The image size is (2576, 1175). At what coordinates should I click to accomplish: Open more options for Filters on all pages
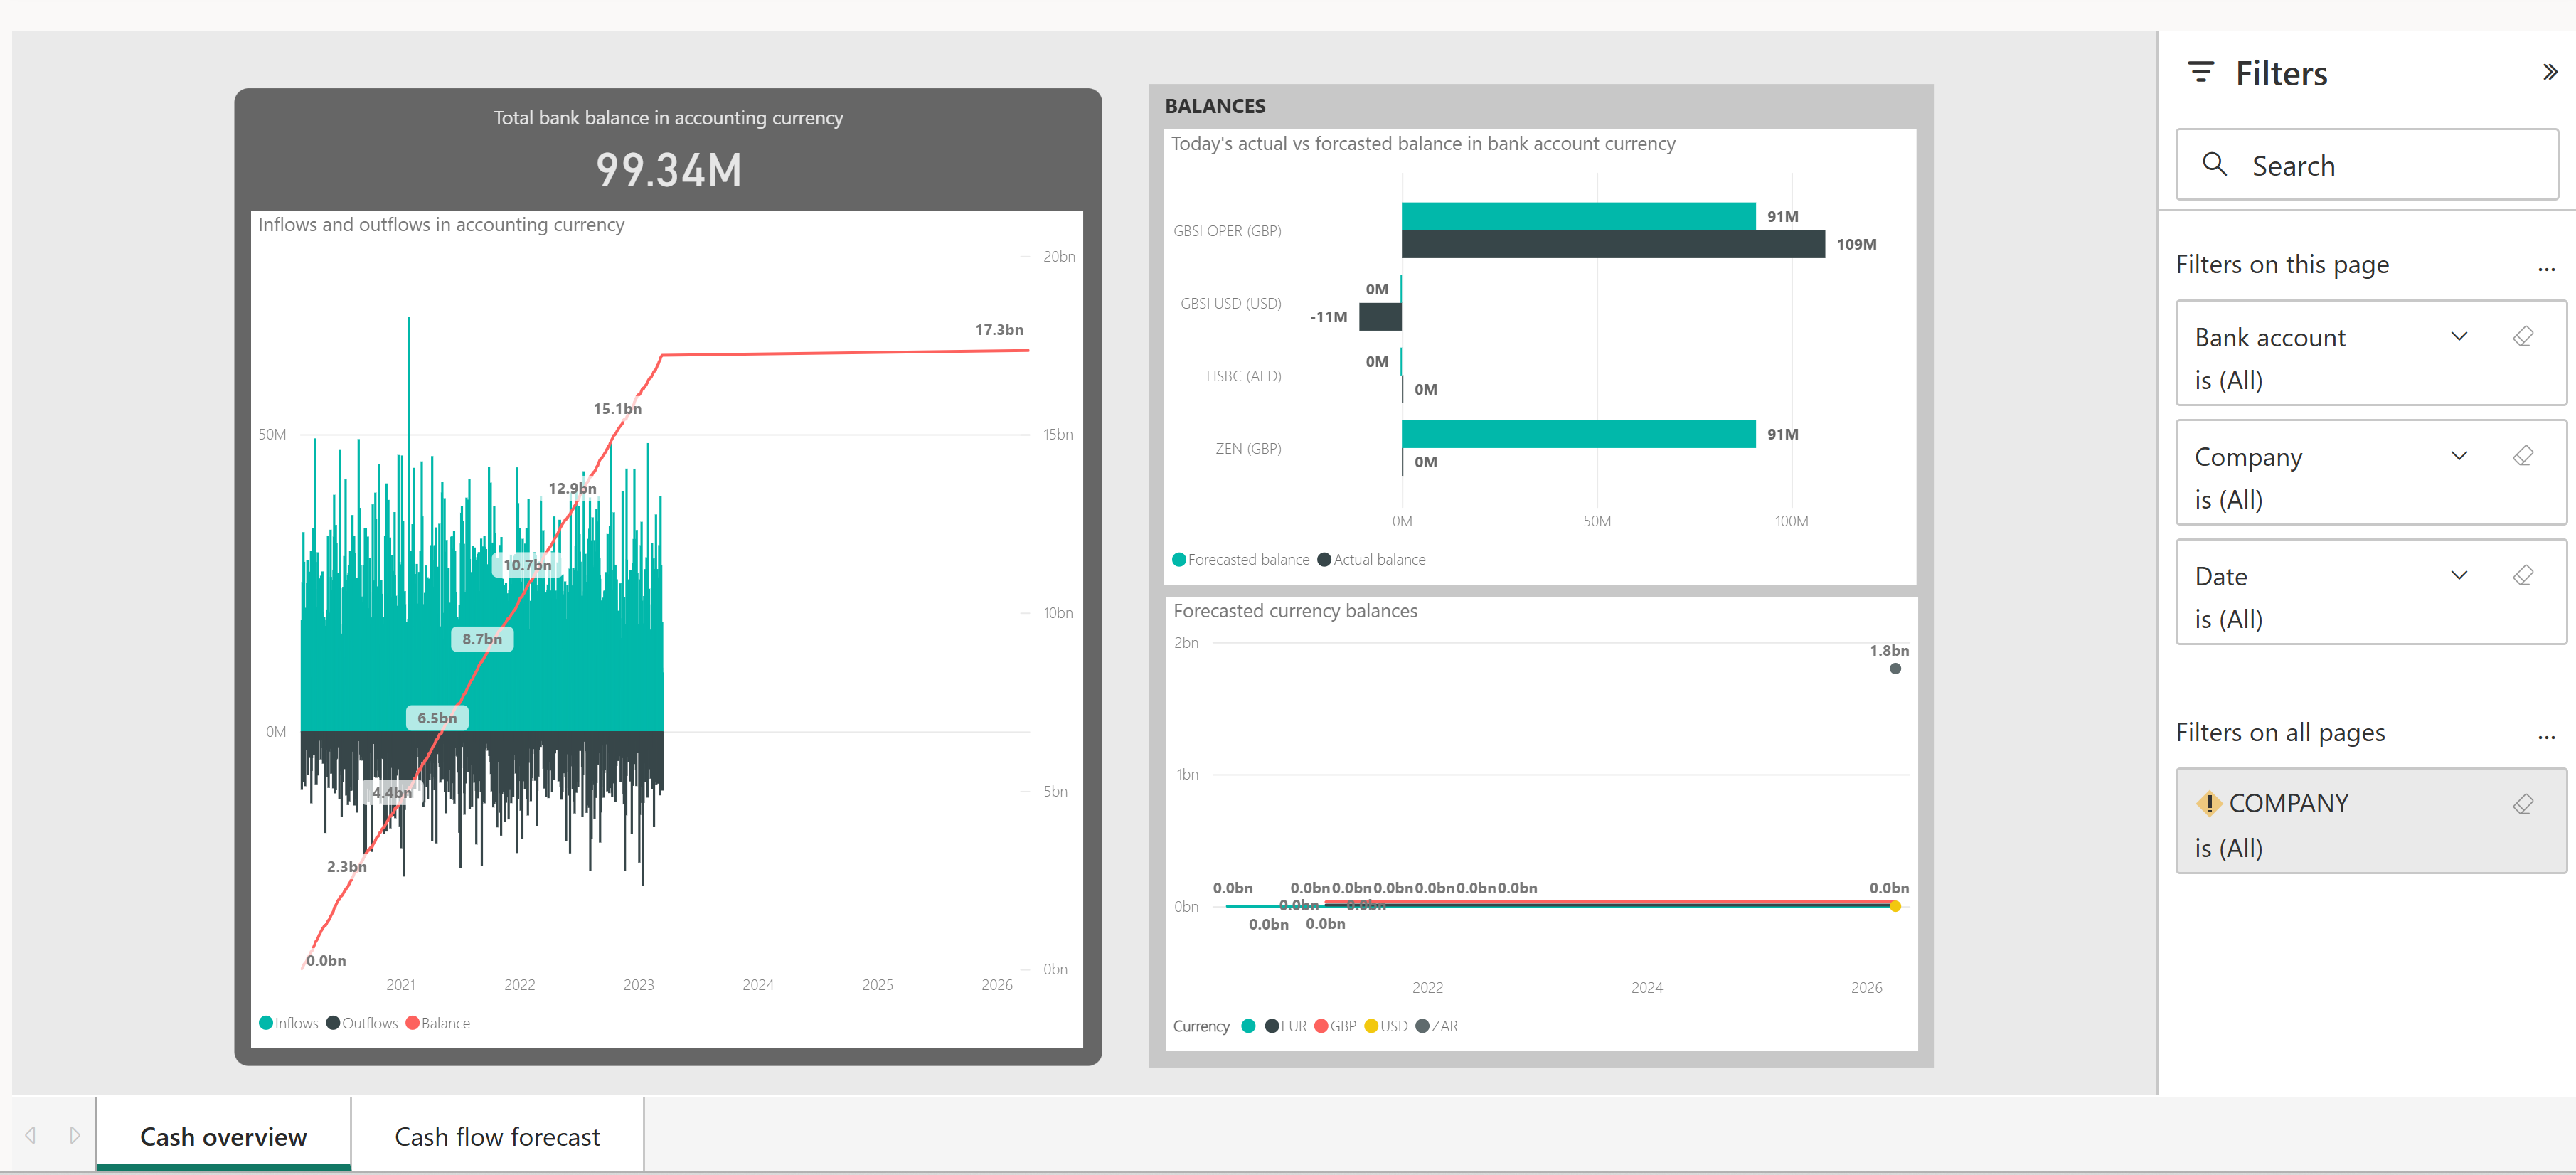pyautogui.click(x=2545, y=736)
